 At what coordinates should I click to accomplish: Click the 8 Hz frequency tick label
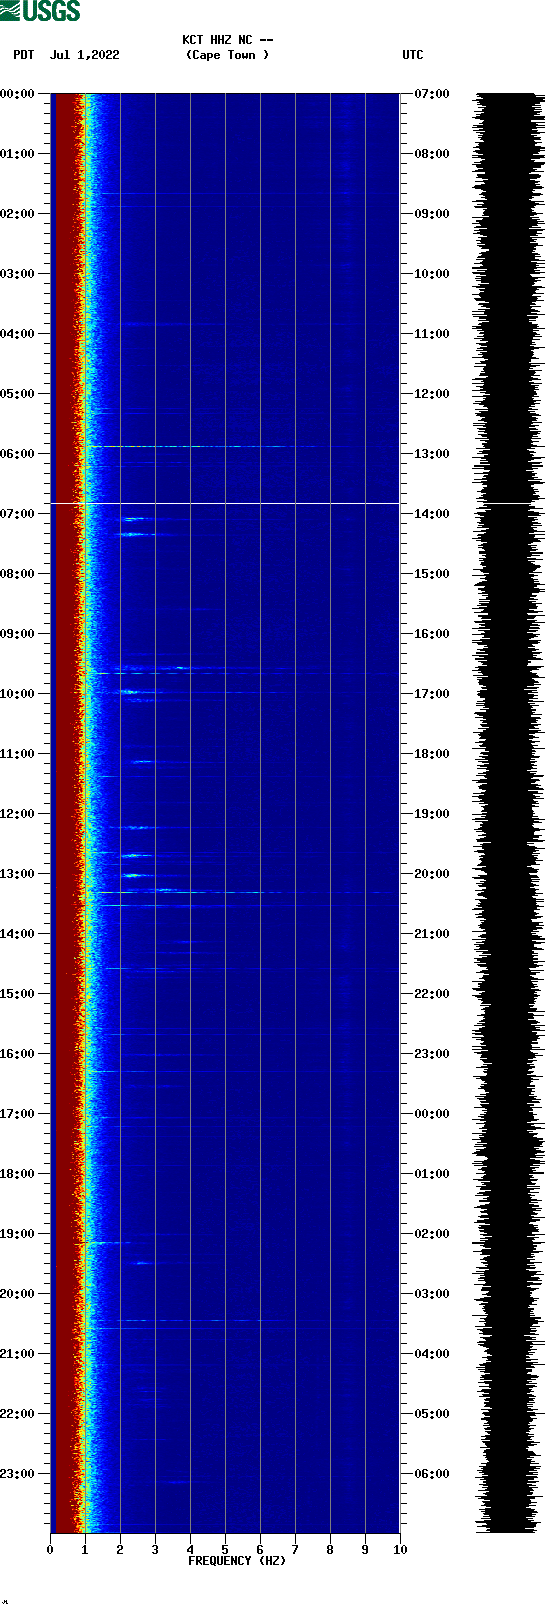click(x=330, y=1550)
